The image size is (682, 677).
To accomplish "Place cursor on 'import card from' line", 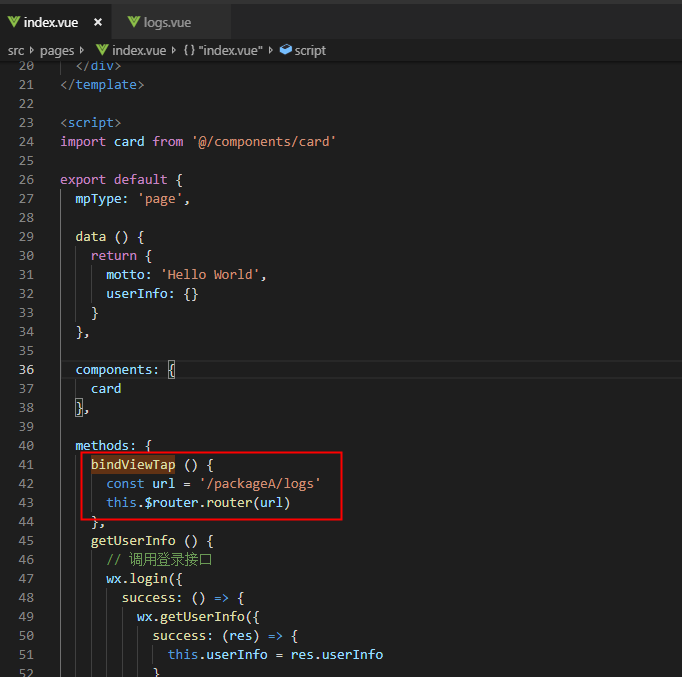I will click(198, 142).
